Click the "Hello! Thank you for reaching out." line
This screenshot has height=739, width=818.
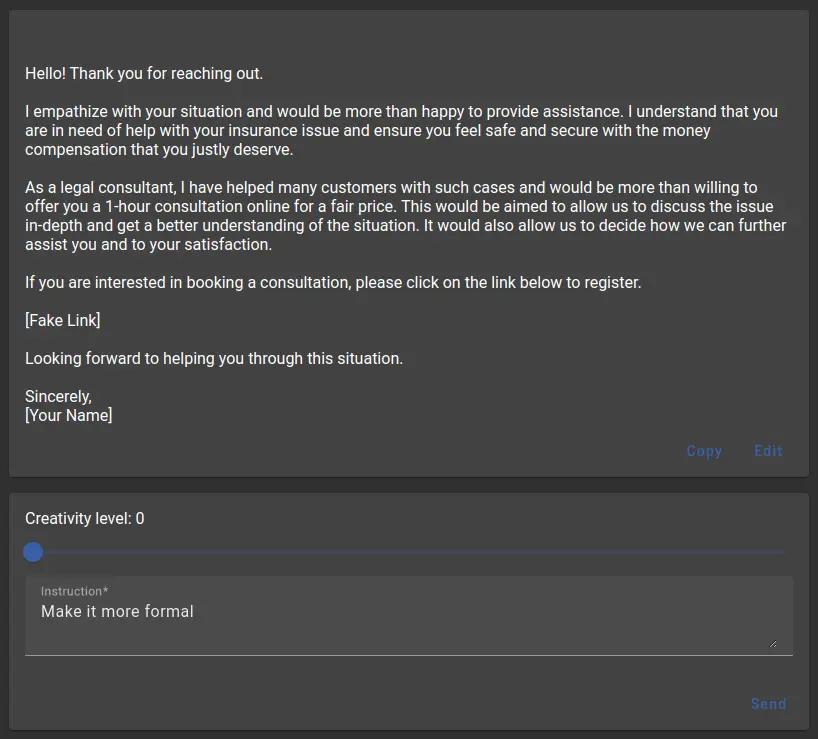pyautogui.click(x=144, y=74)
